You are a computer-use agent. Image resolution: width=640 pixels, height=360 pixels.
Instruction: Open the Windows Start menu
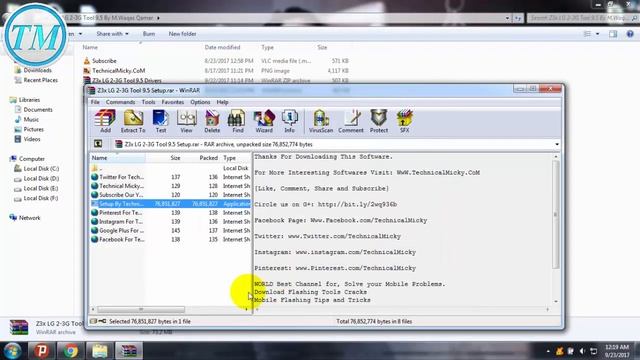[12, 351]
